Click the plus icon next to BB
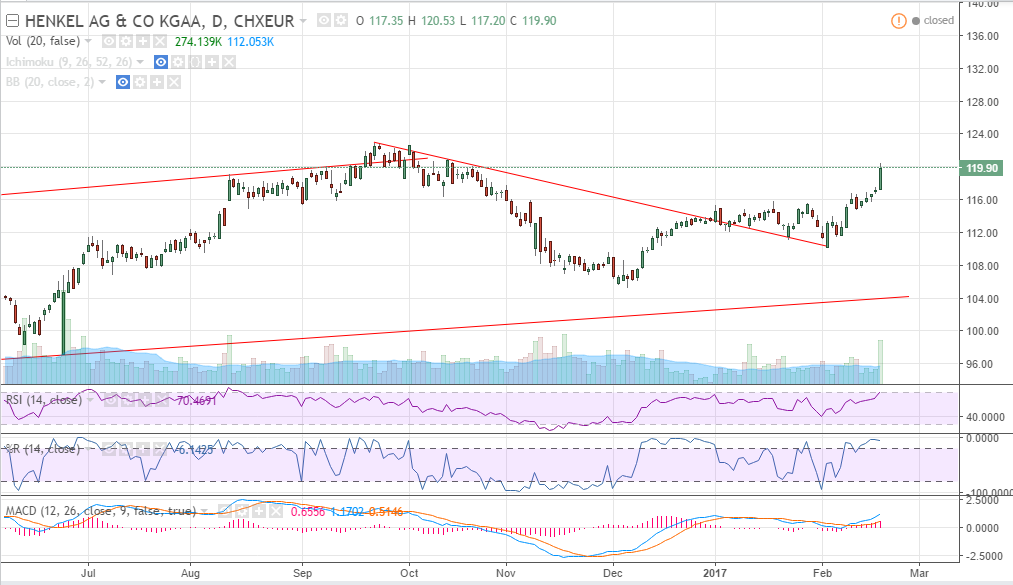Viewport: 1013px width, 585px height. click(156, 82)
